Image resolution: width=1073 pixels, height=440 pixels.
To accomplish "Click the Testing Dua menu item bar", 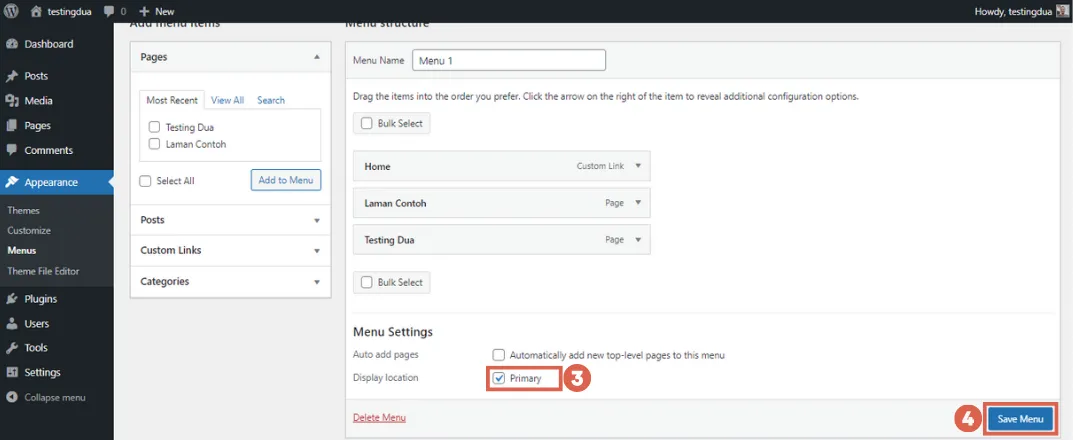I will pos(502,240).
